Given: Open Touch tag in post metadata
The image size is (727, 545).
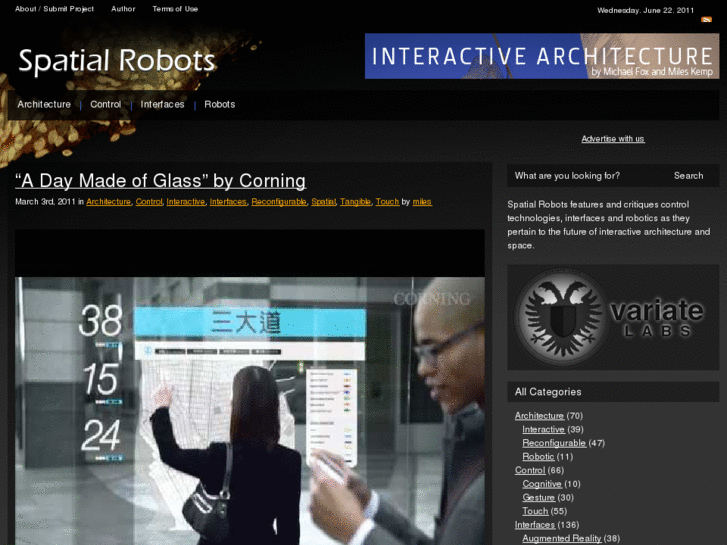Looking at the screenshot, I should [387, 202].
